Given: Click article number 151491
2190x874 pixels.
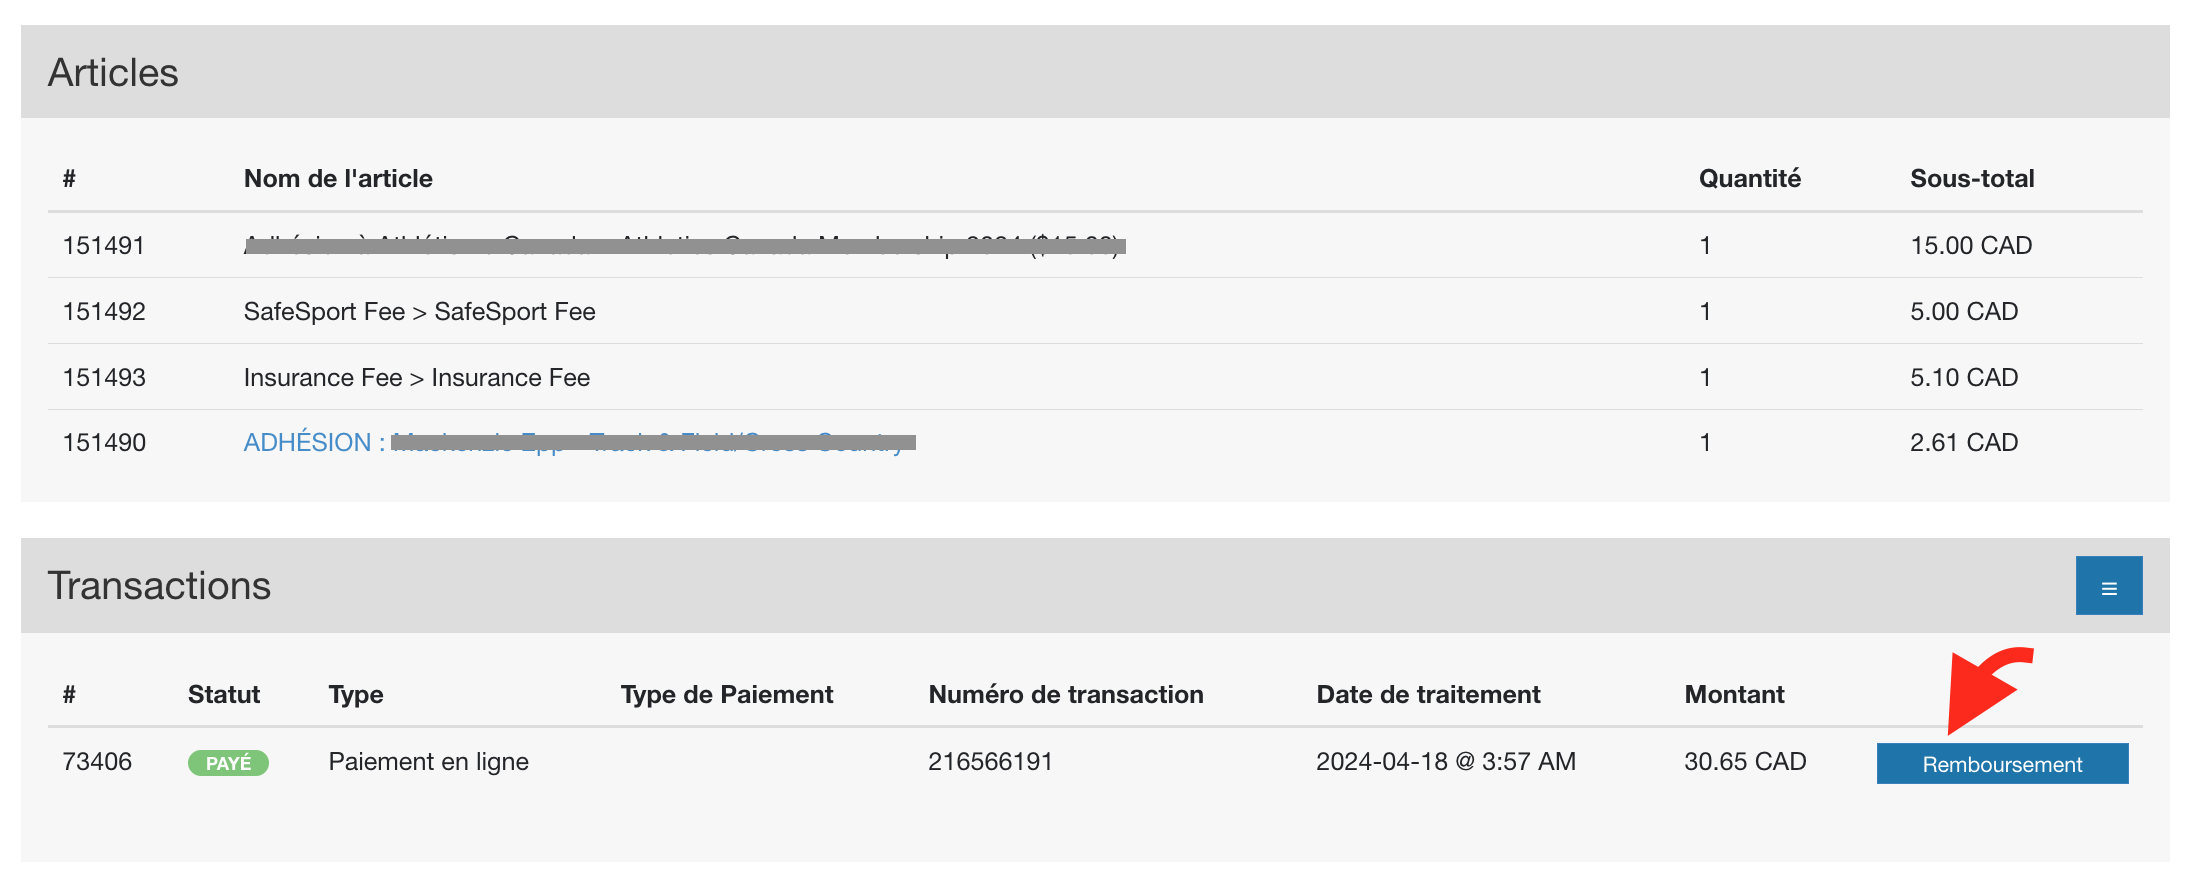Looking at the screenshot, I should click(104, 245).
